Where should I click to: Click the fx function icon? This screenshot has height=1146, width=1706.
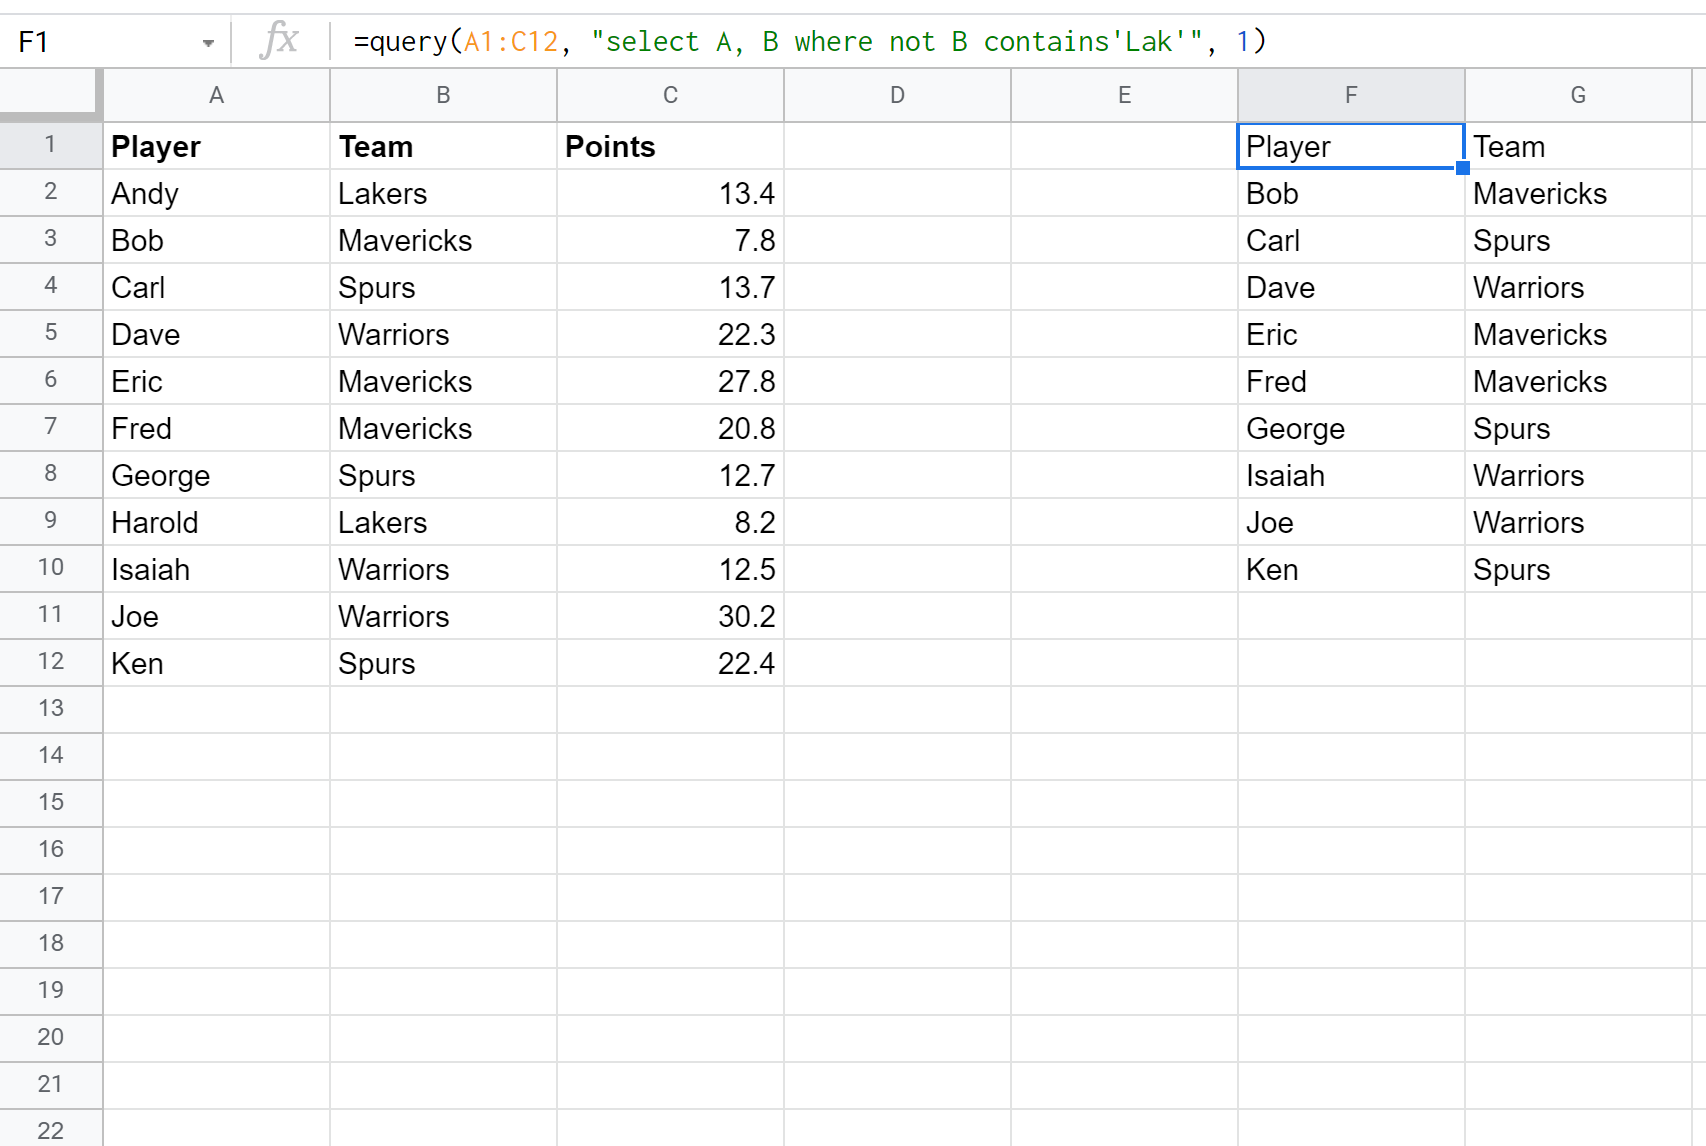[279, 41]
